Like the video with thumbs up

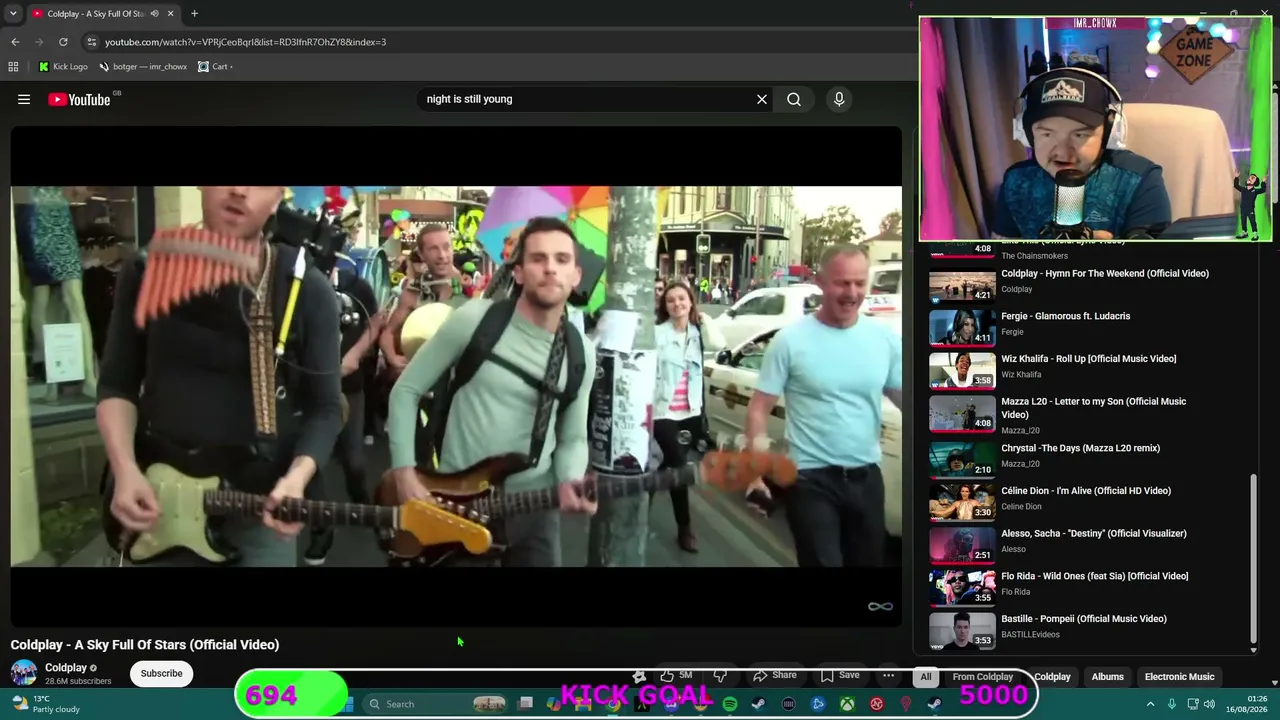(676, 676)
